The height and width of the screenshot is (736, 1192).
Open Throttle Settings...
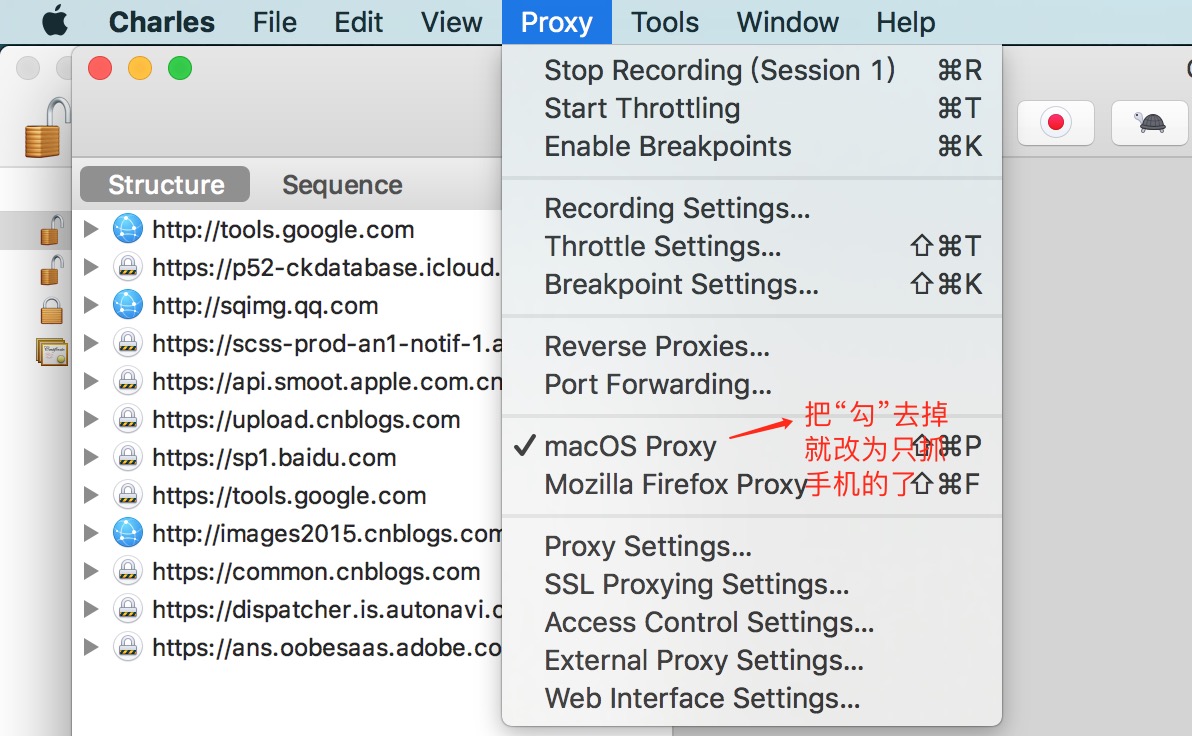pos(752,246)
